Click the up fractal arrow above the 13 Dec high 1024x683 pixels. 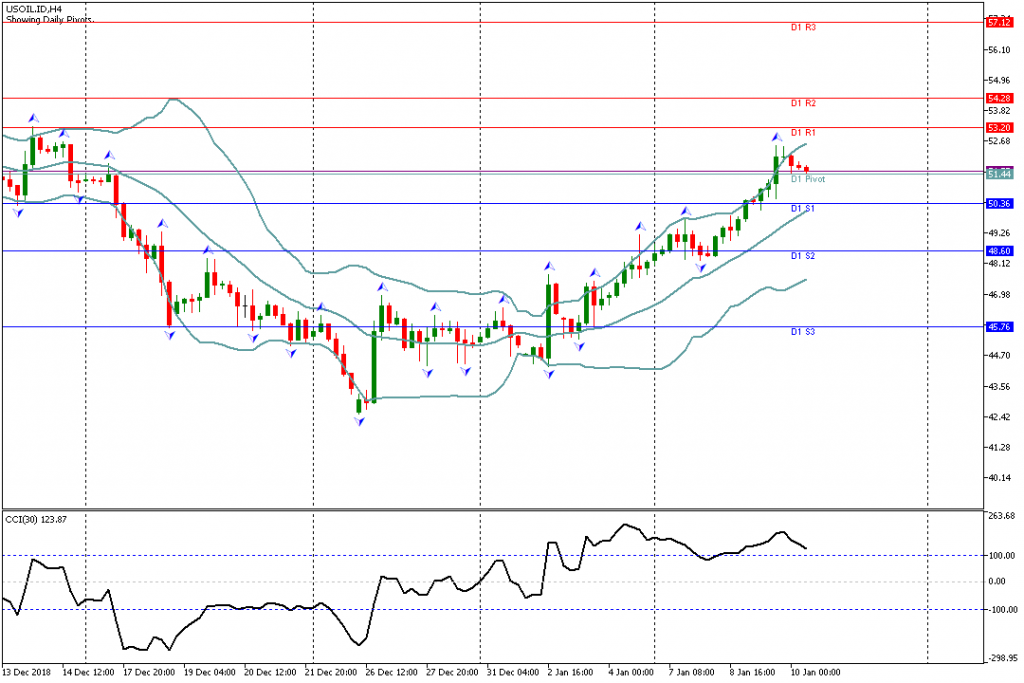(33, 118)
